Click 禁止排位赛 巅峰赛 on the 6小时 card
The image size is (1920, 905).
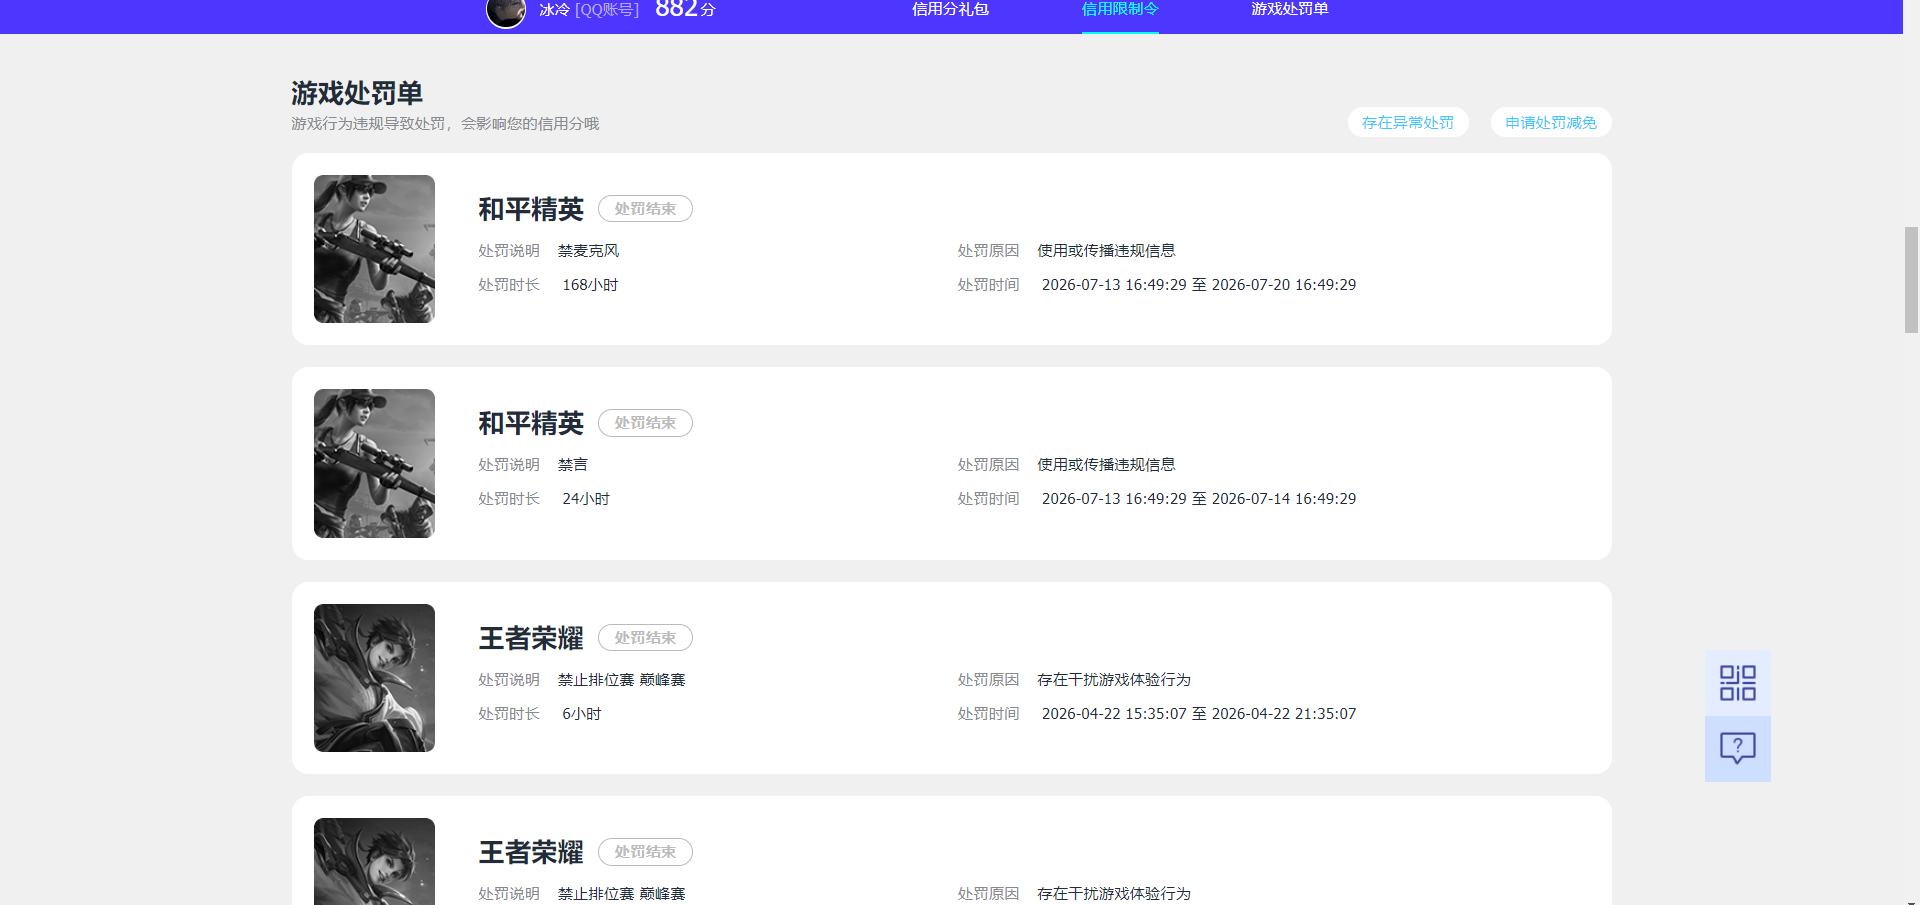pyautogui.click(x=622, y=680)
